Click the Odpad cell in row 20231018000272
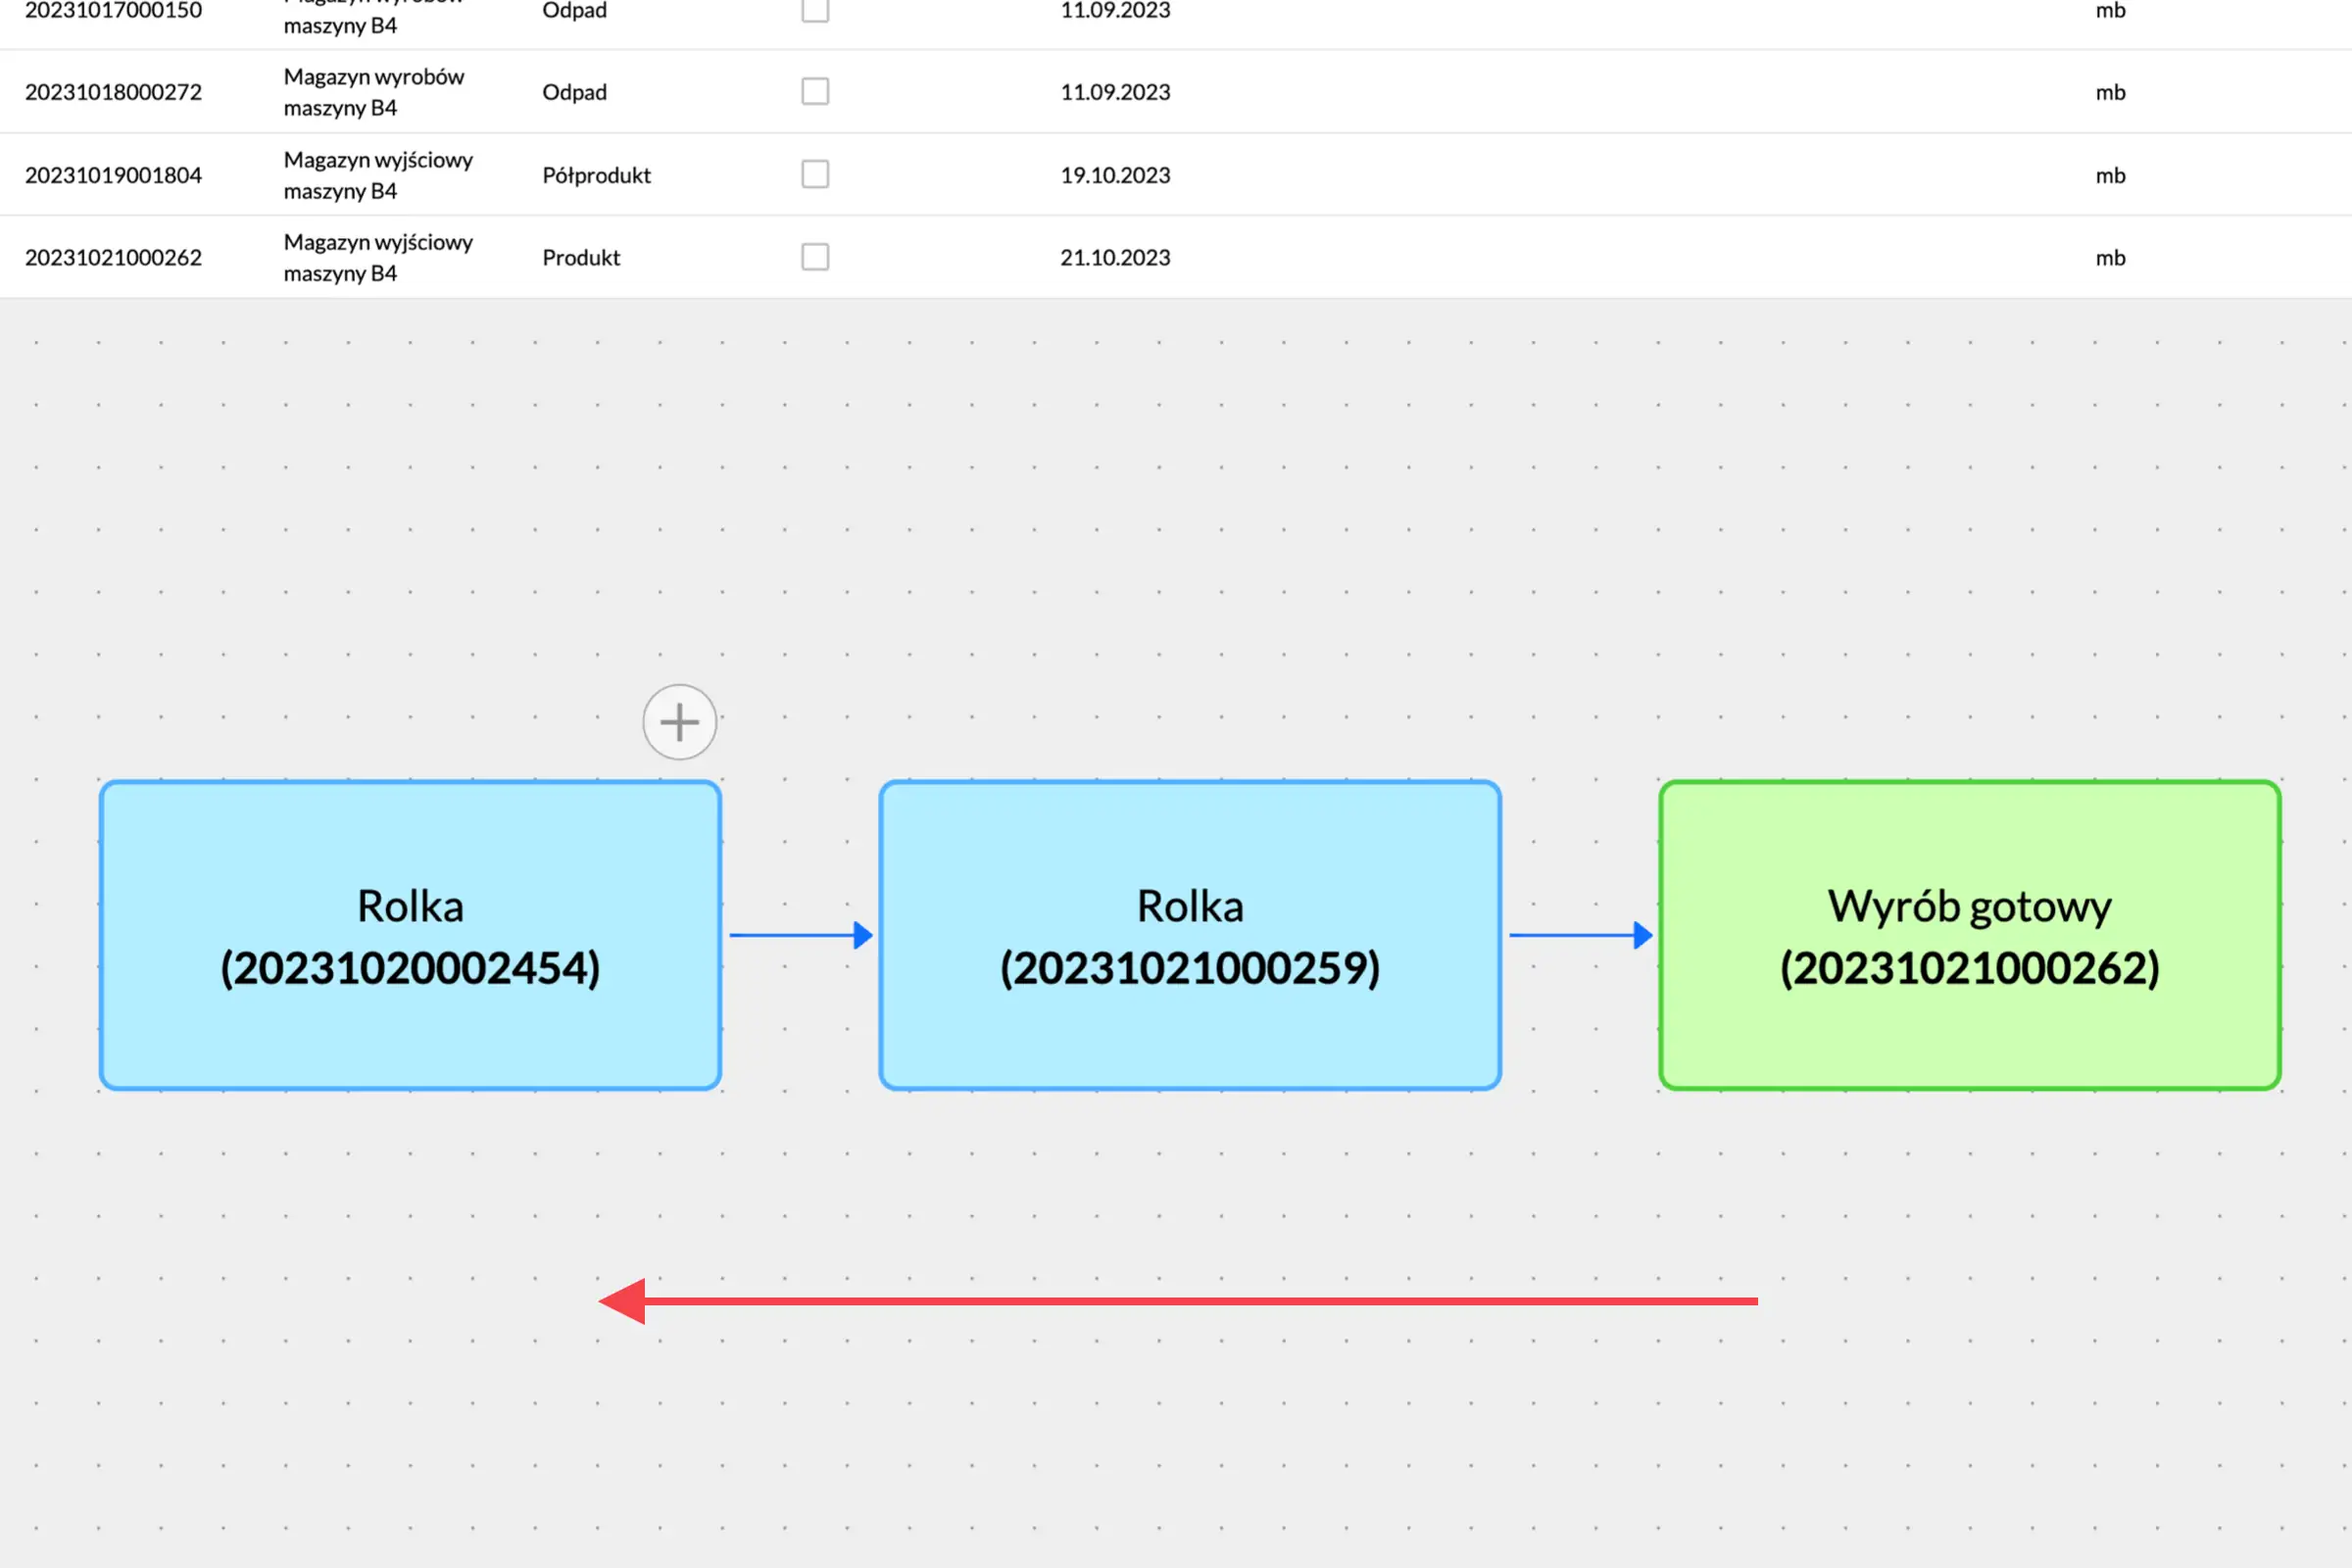 point(574,92)
